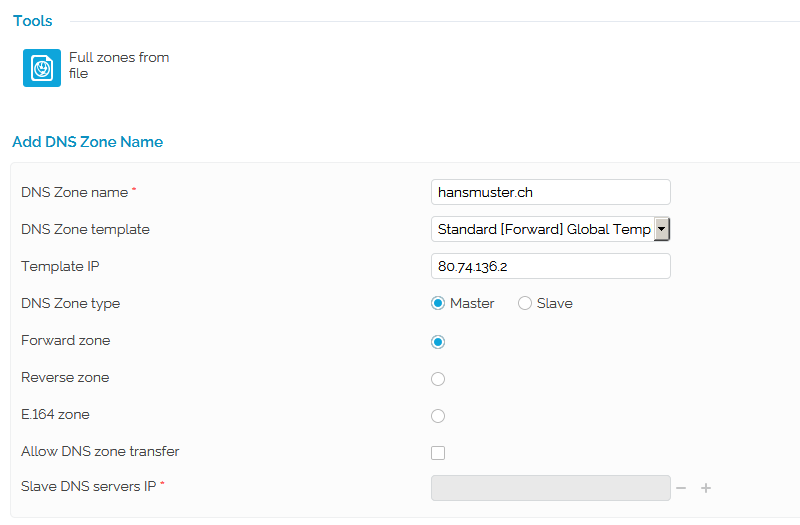Choose the Reverse zone radio option
Screen dimensions: 800x525
pos(438,379)
